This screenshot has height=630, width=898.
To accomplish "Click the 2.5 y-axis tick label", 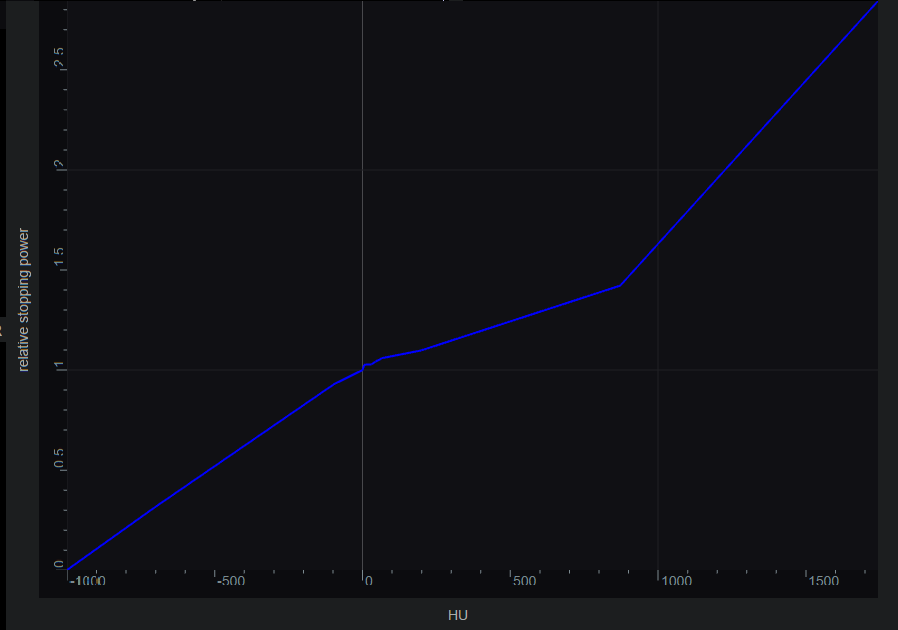I will coord(59,58).
